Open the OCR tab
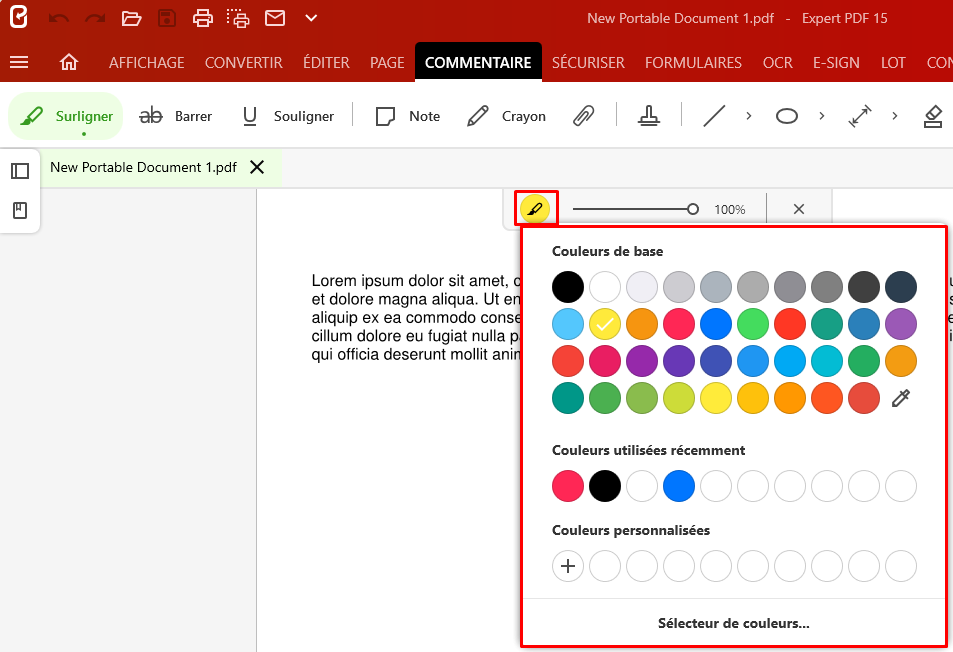This screenshot has width=953, height=652. click(777, 63)
